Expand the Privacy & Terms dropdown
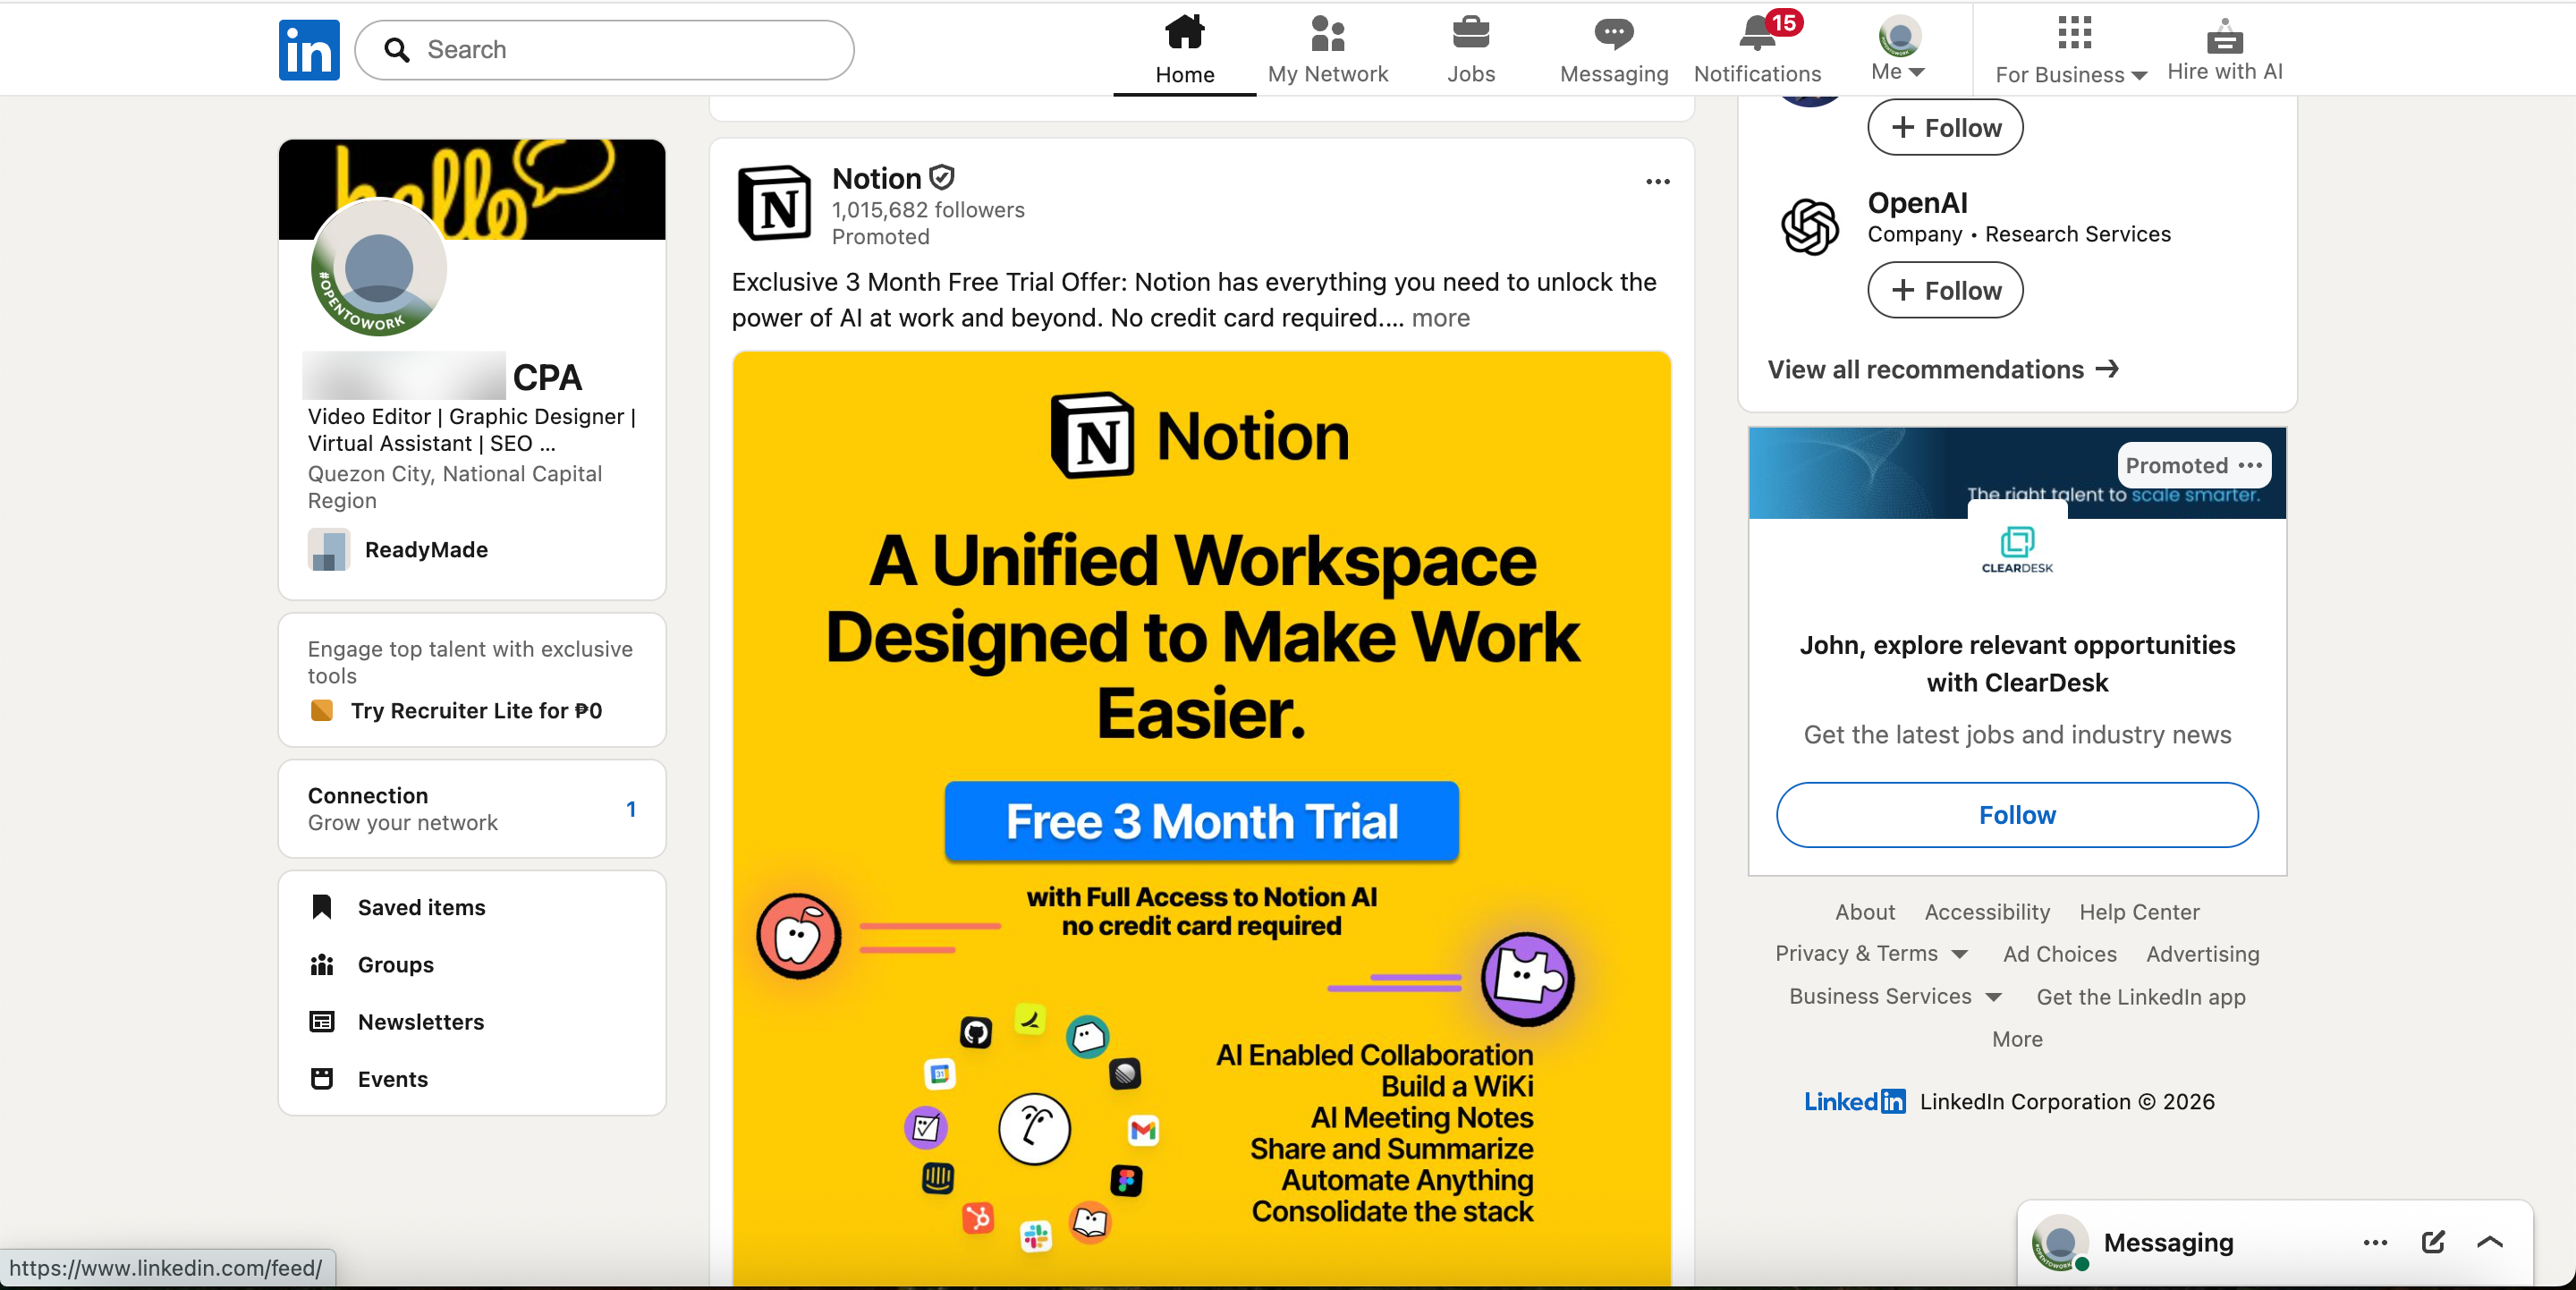2576x1290 pixels. click(1871, 953)
